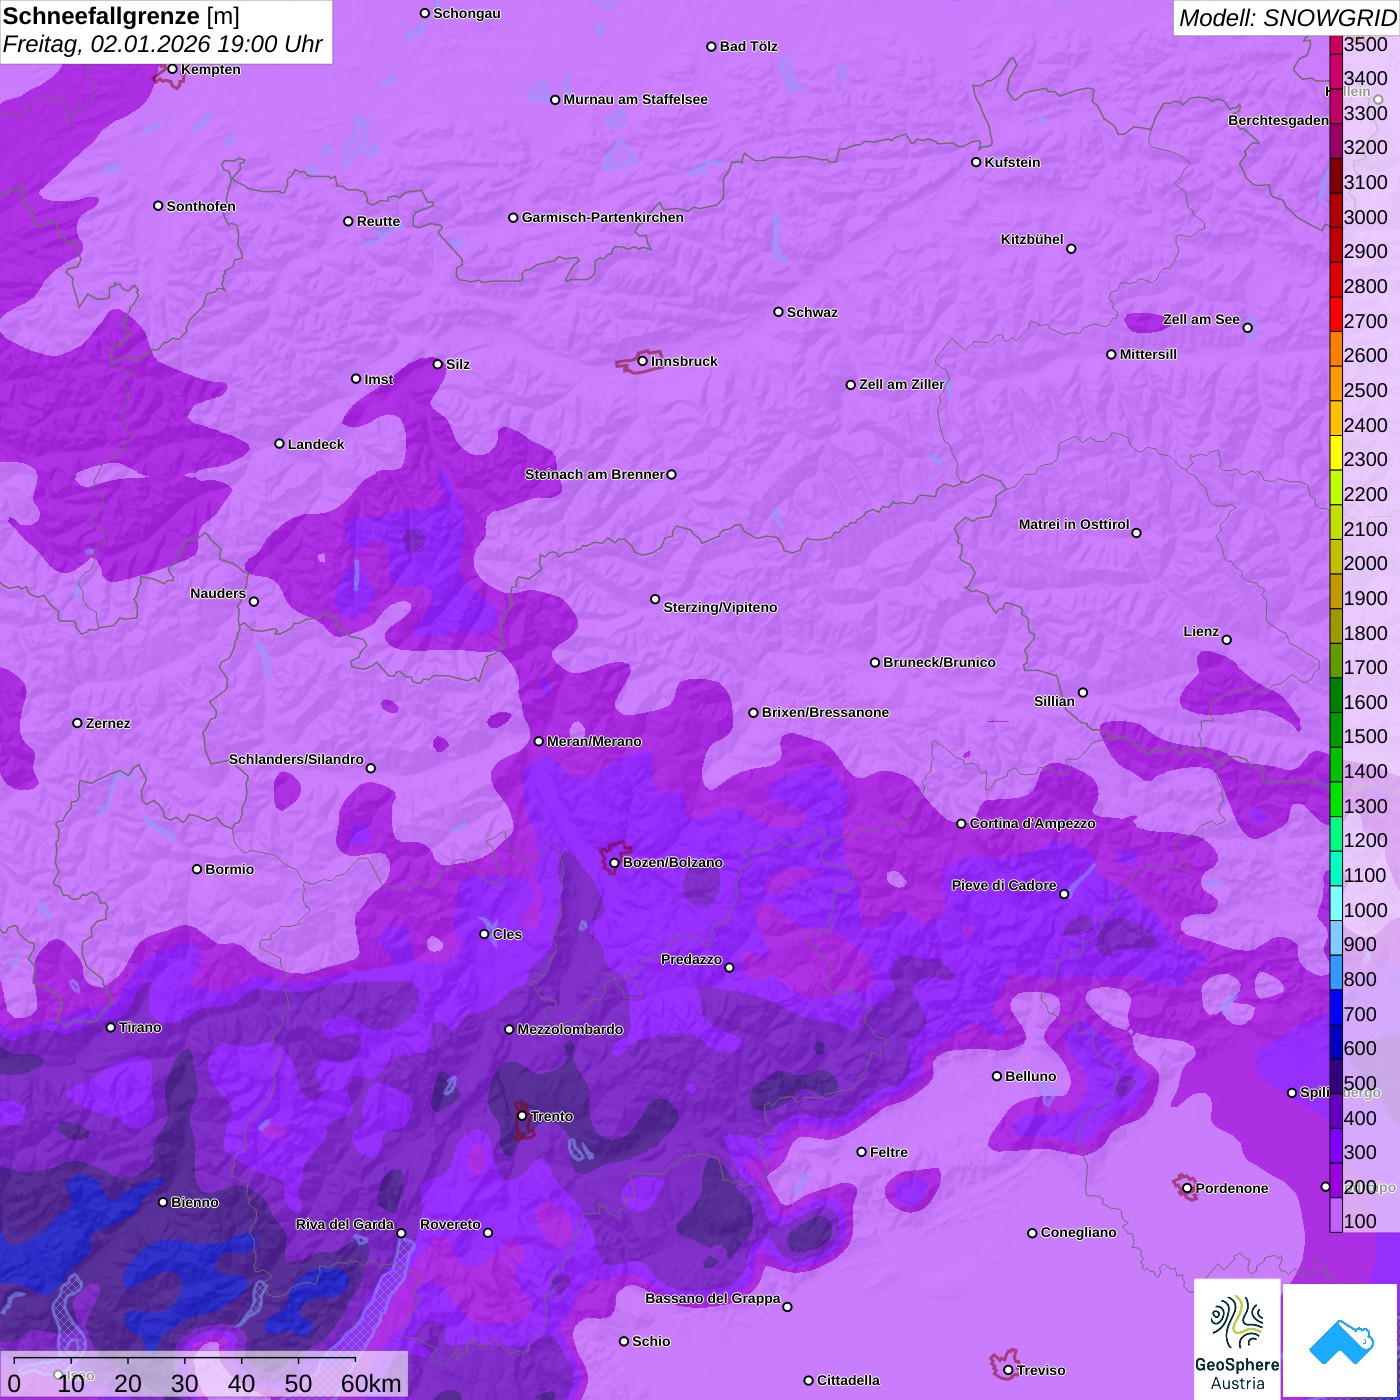Click the 1000 m cyan legend color
Viewport: 1400px width, 1400px height.
(x=1336, y=903)
